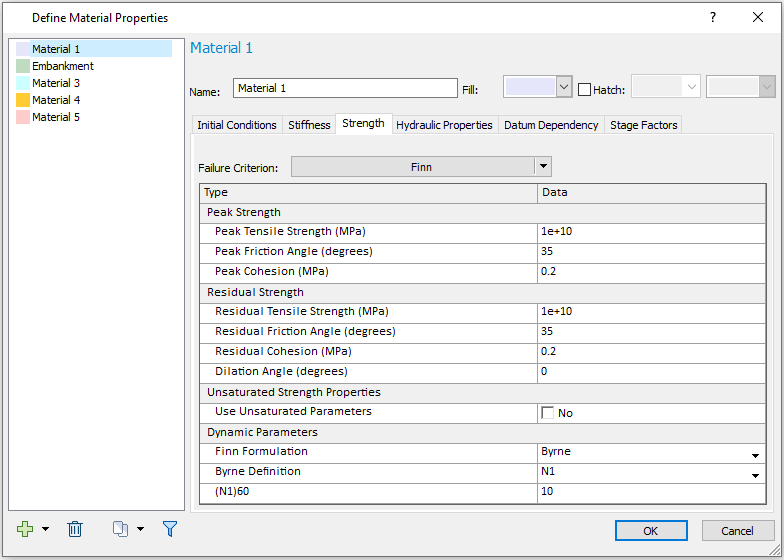Expand the Byrne Definition dropdown
Image resolution: width=784 pixels, height=560 pixels.
click(x=755, y=474)
